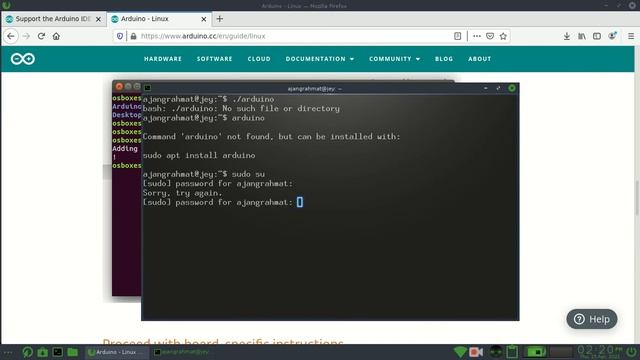Click the power button in taskbar
640x360 pixels.
click(632, 352)
